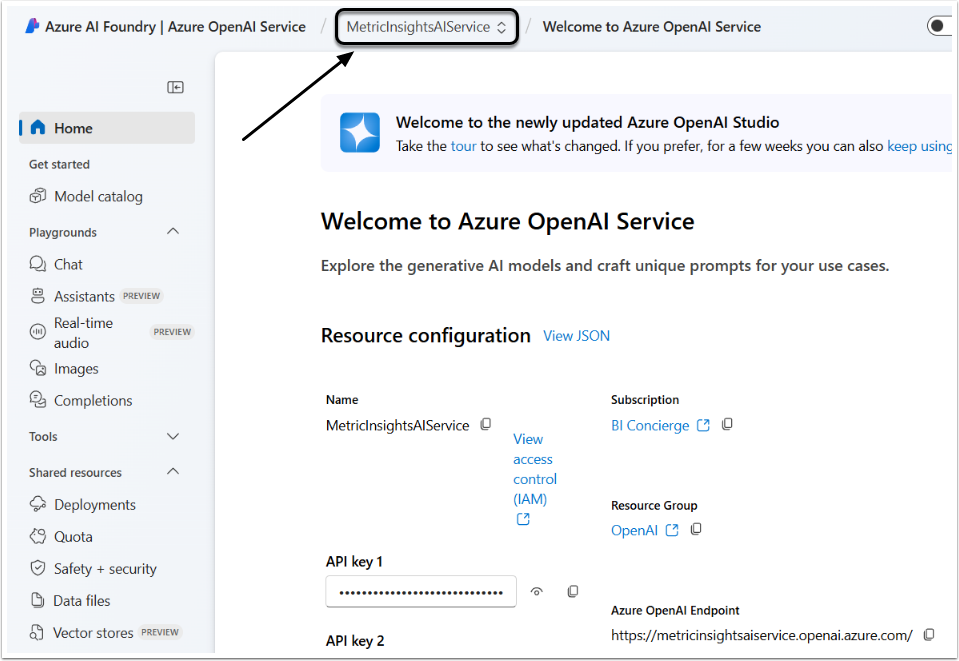Open the tour link in banner

pos(463,146)
